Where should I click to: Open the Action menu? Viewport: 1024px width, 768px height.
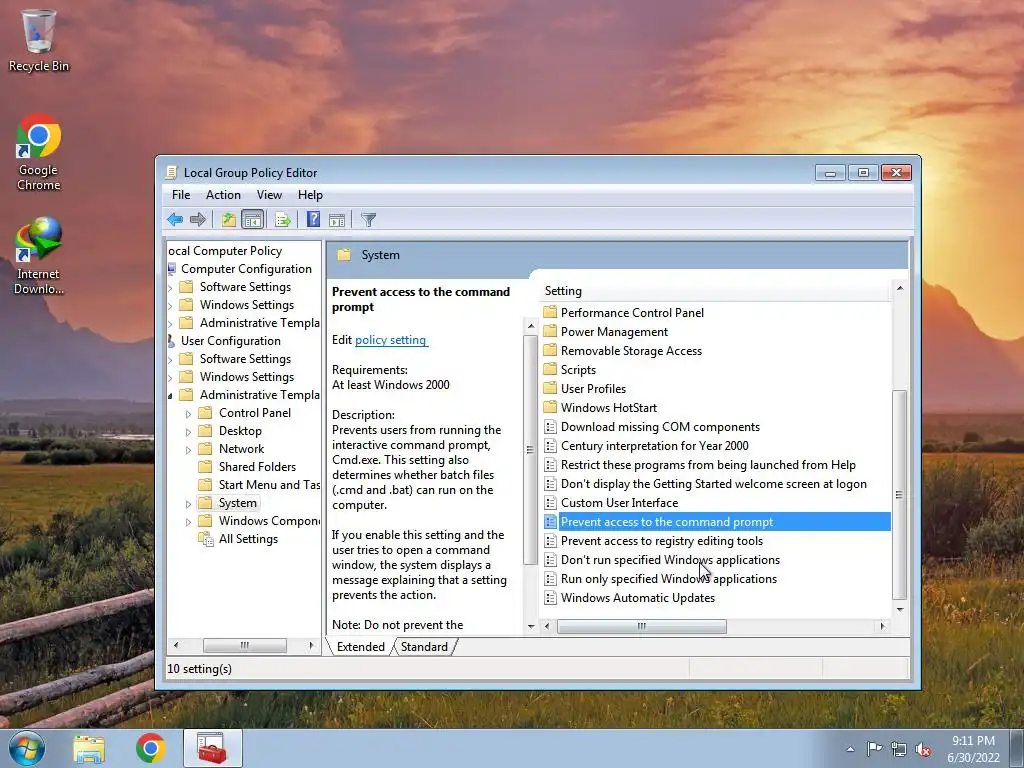[x=223, y=195]
